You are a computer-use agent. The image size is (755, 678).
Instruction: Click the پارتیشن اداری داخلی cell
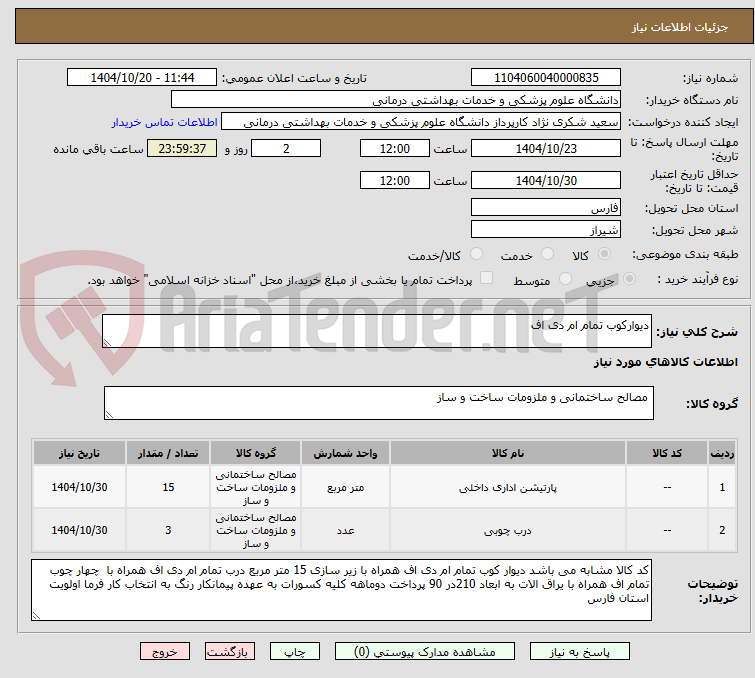[508, 487]
